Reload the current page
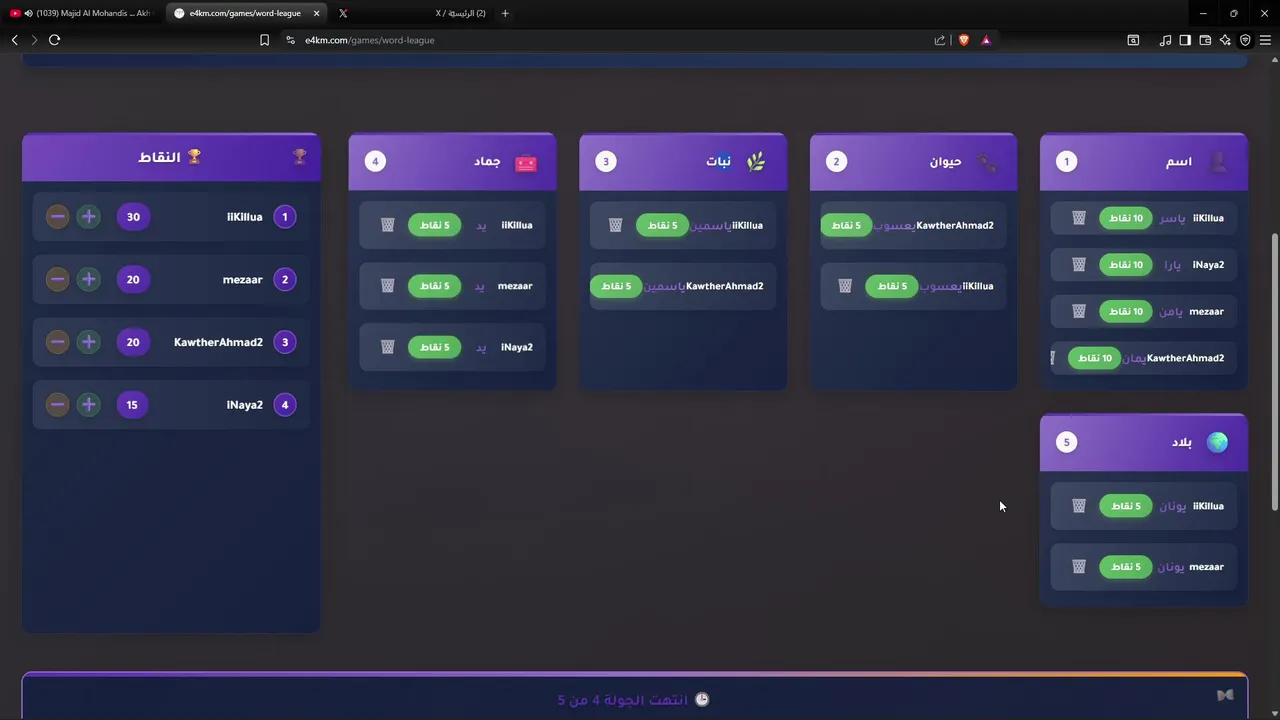The width and height of the screenshot is (1280, 720). click(x=54, y=40)
